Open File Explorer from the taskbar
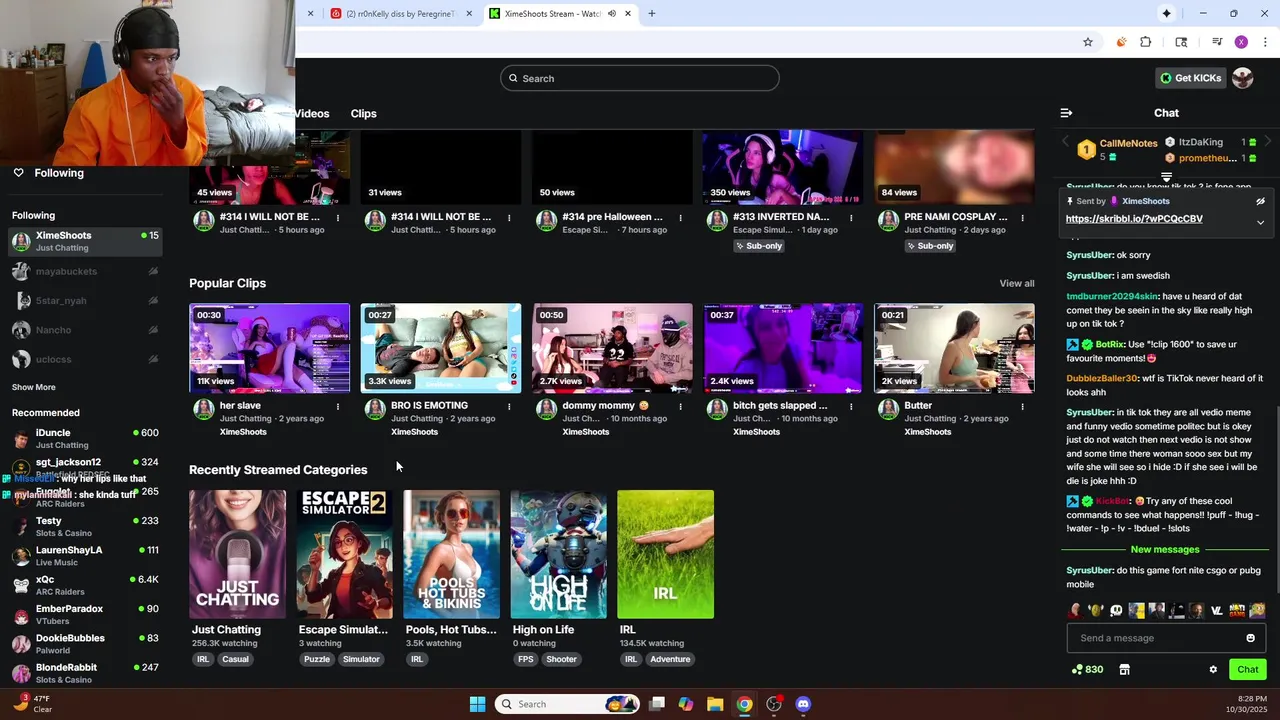The image size is (1280, 720). point(715,704)
